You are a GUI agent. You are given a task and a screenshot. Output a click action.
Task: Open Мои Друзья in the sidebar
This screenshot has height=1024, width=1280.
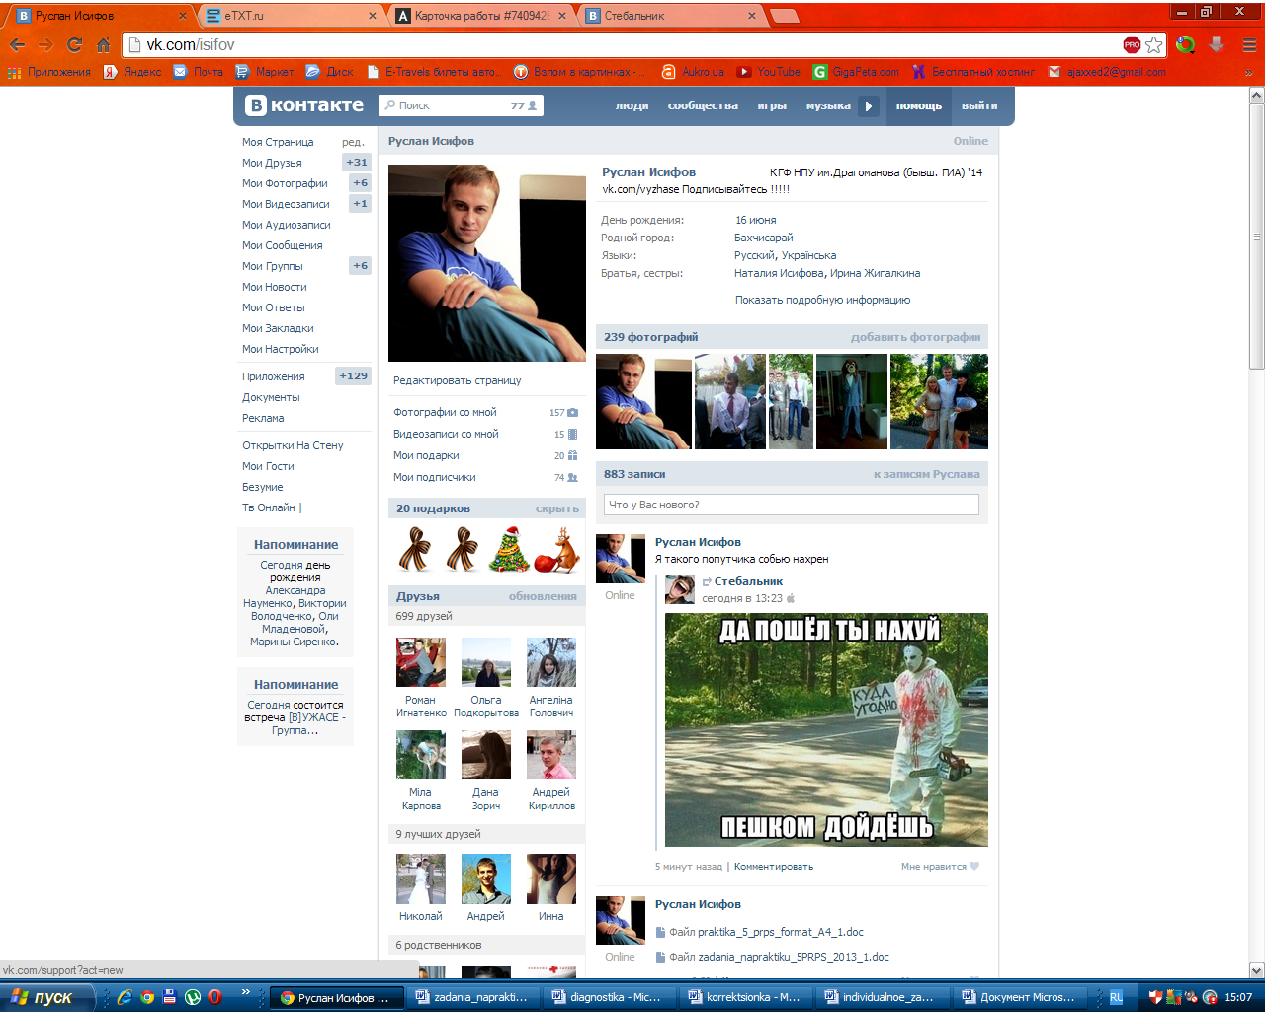272,163
